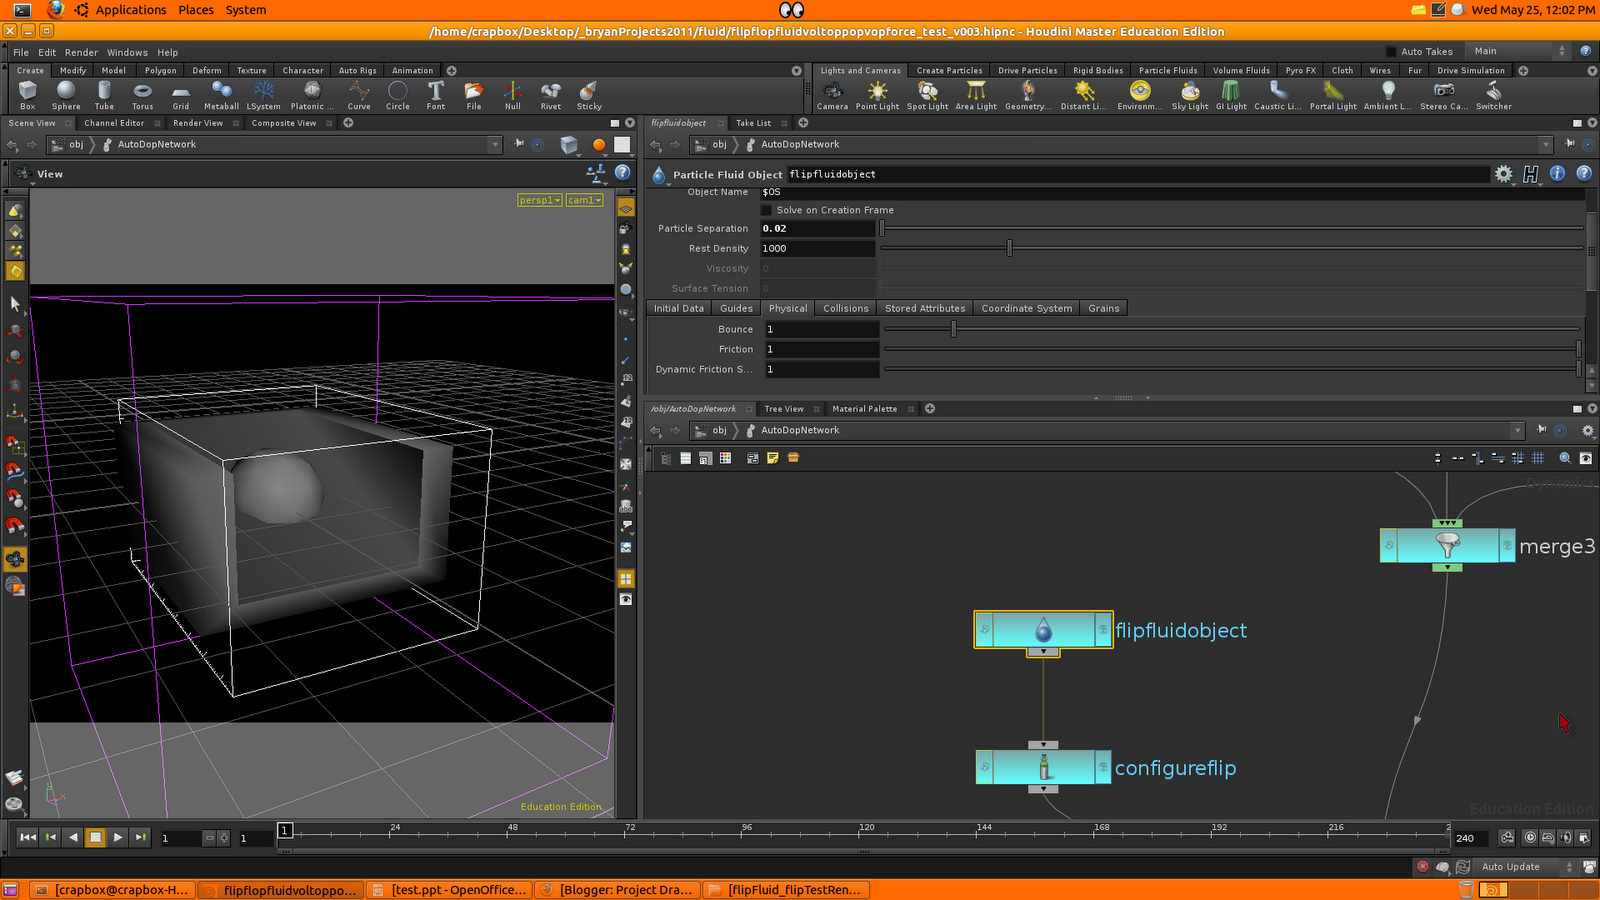This screenshot has width=1600, height=900.
Task: Jump to the first frame
Action: (28, 838)
